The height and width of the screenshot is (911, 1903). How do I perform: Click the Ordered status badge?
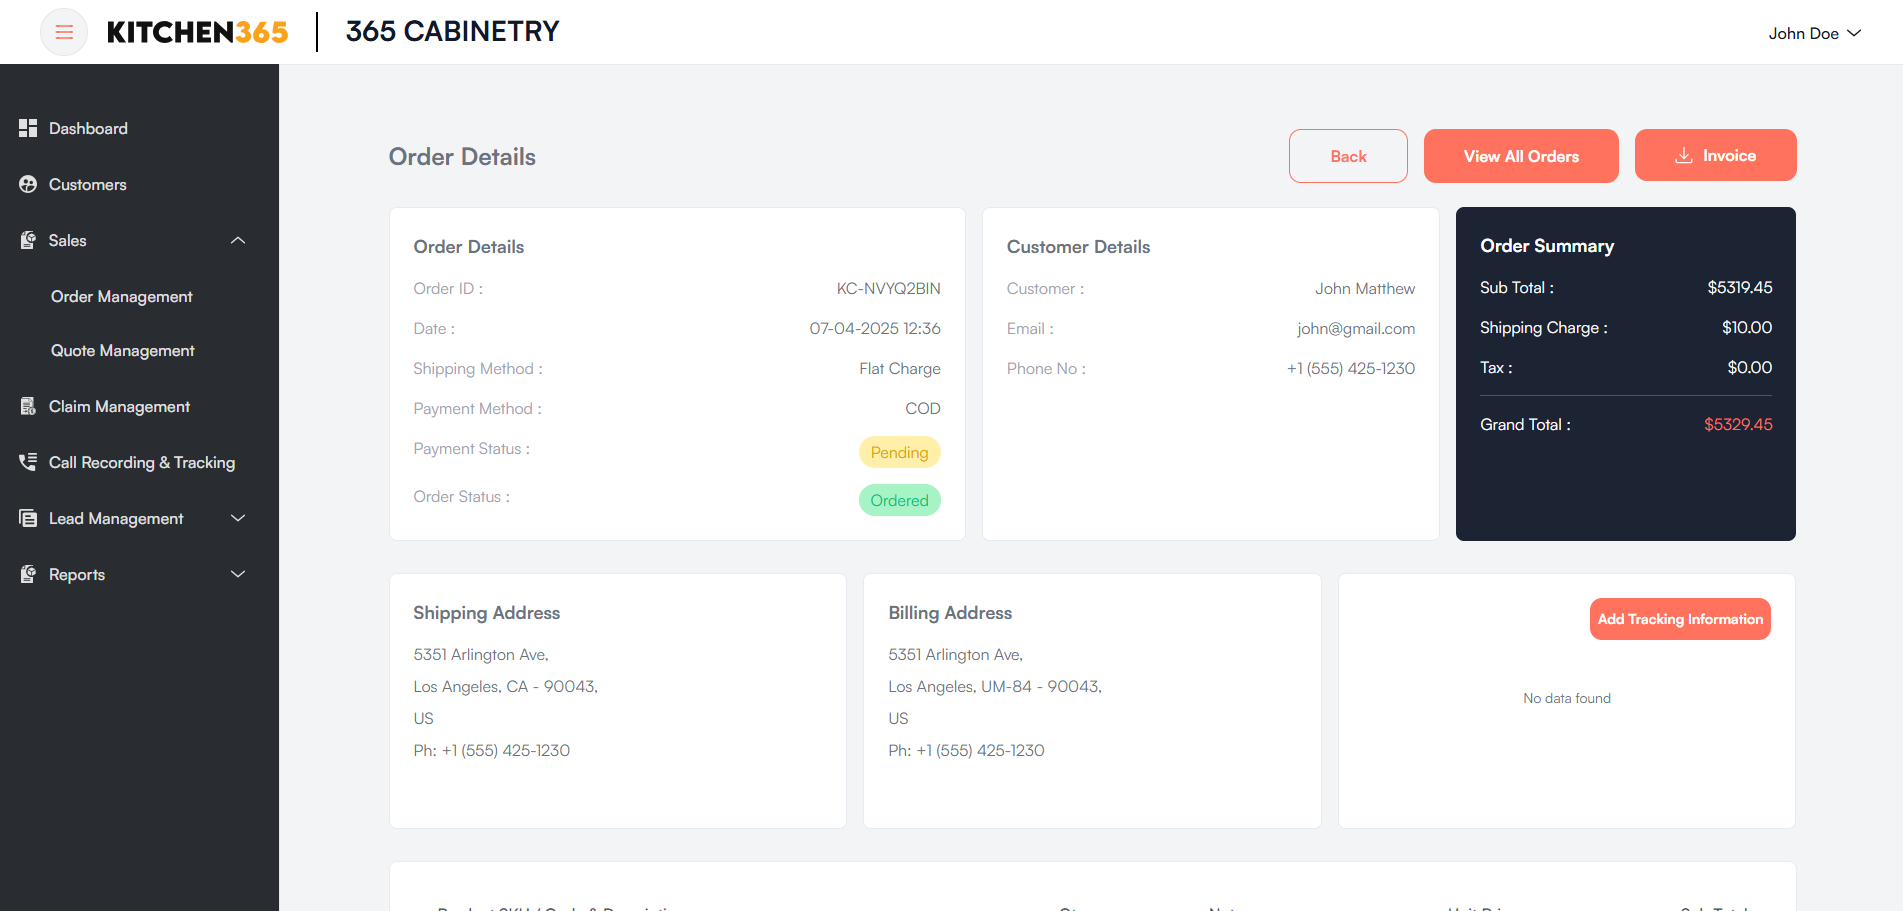(899, 500)
